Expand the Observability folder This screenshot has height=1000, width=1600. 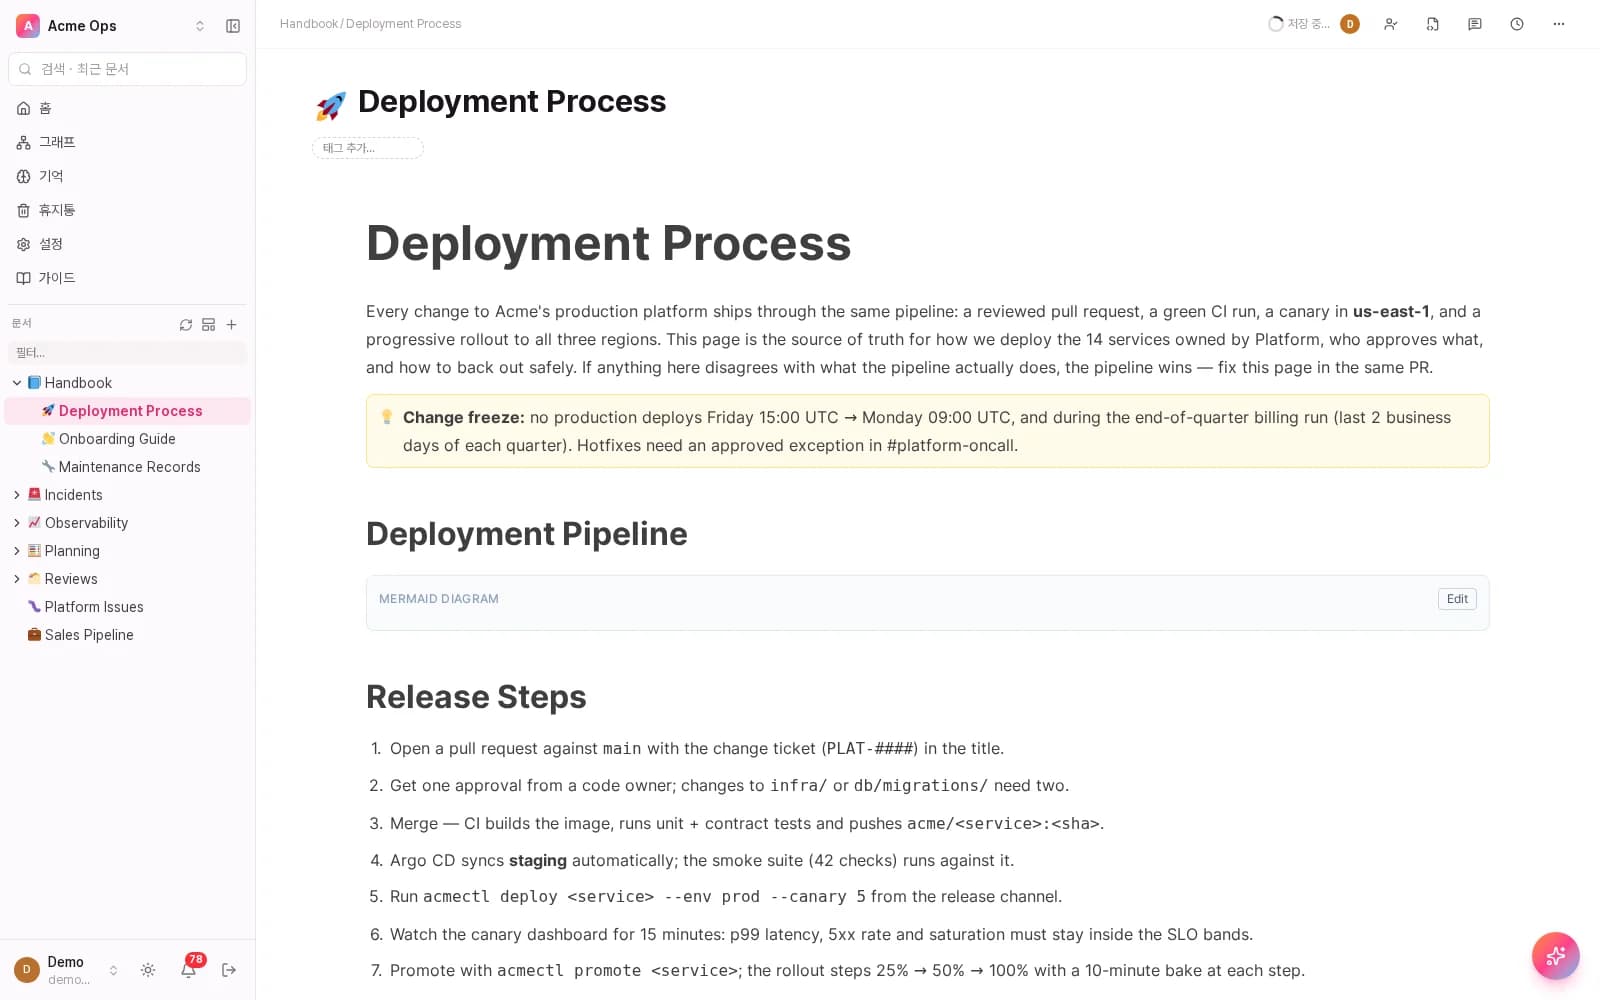(17, 523)
